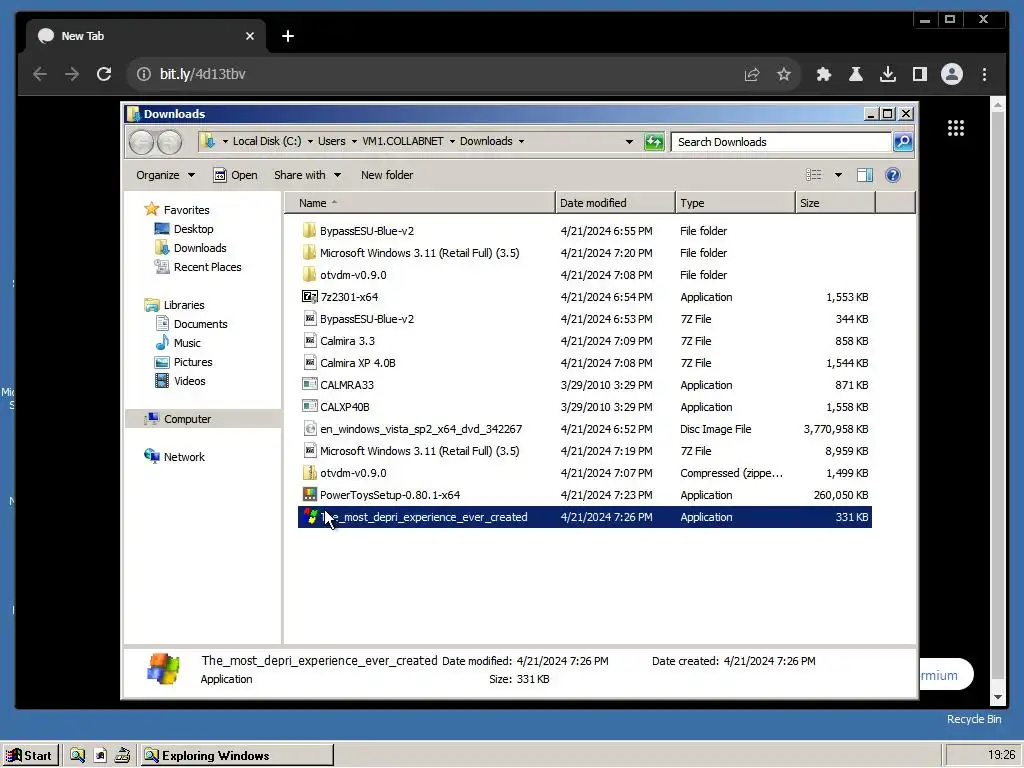Click the Chrome Labs flask icon
Image resolution: width=1024 pixels, height=768 pixels.
856,74
